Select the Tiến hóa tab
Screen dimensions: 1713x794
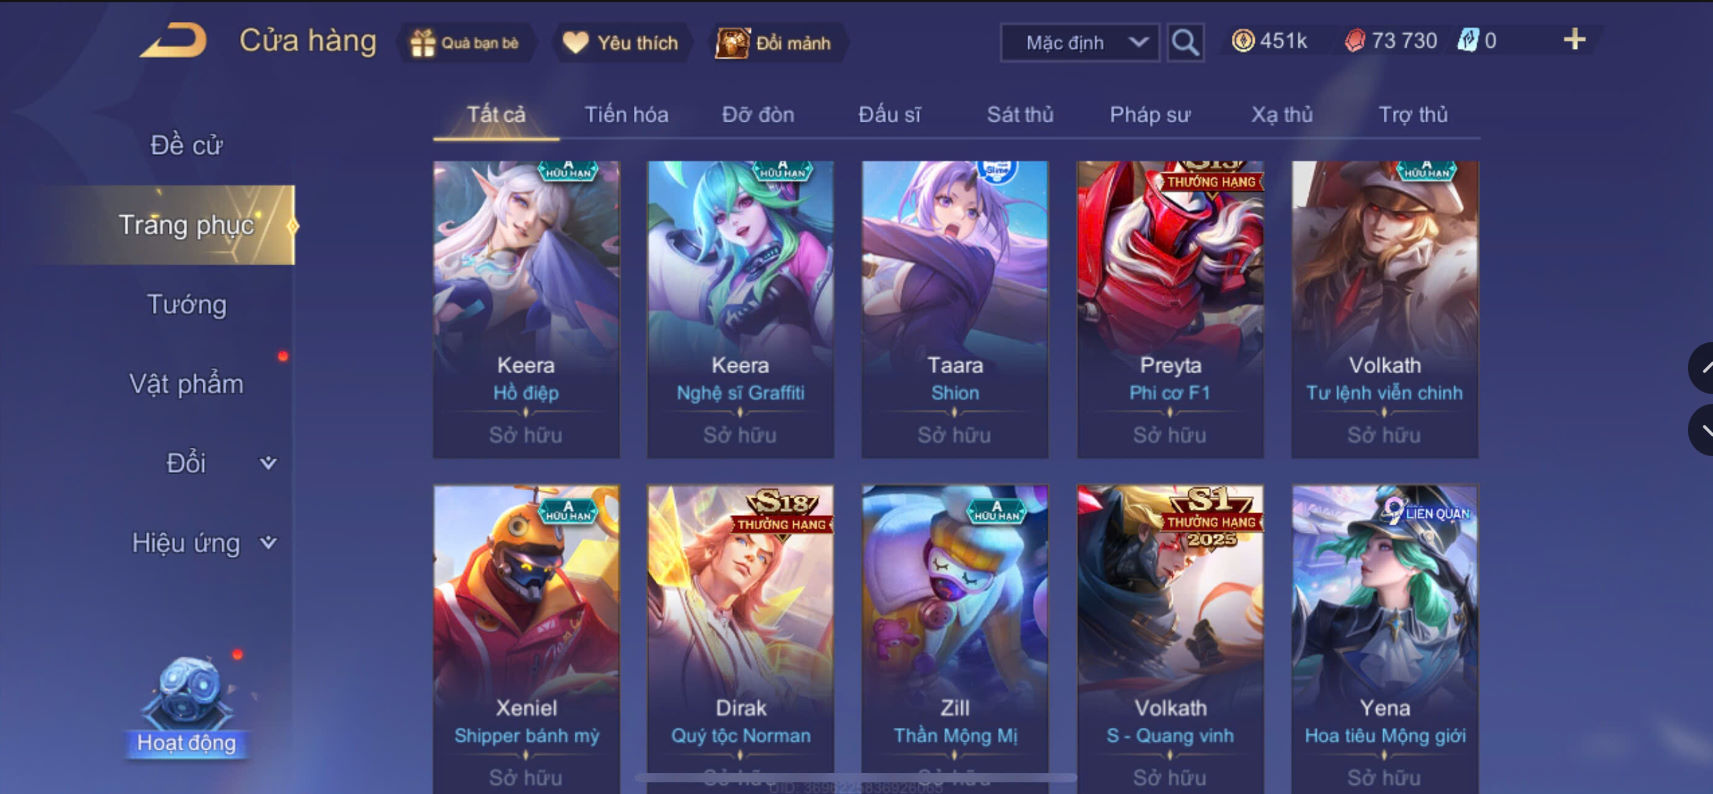[x=626, y=114]
